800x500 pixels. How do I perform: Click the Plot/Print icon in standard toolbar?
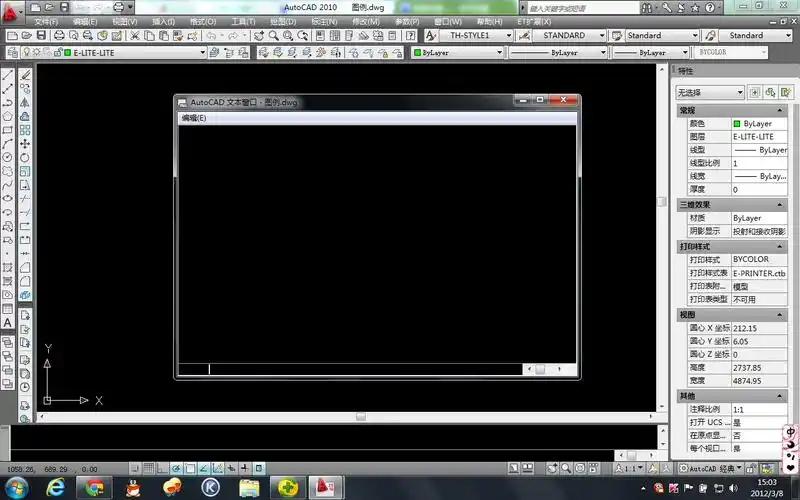[x=59, y=35]
